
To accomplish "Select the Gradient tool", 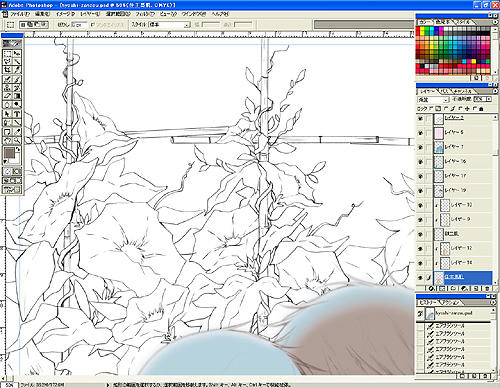I will [x=17, y=96].
